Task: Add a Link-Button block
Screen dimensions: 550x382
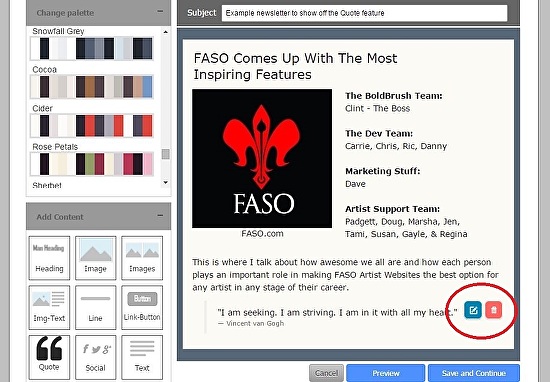Action: (142, 307)
